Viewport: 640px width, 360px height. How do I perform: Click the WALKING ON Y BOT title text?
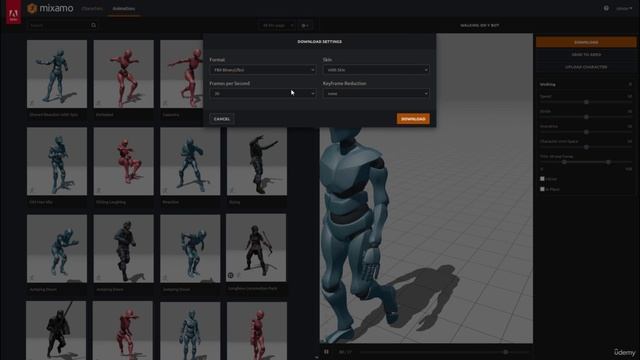pos(480,25)
